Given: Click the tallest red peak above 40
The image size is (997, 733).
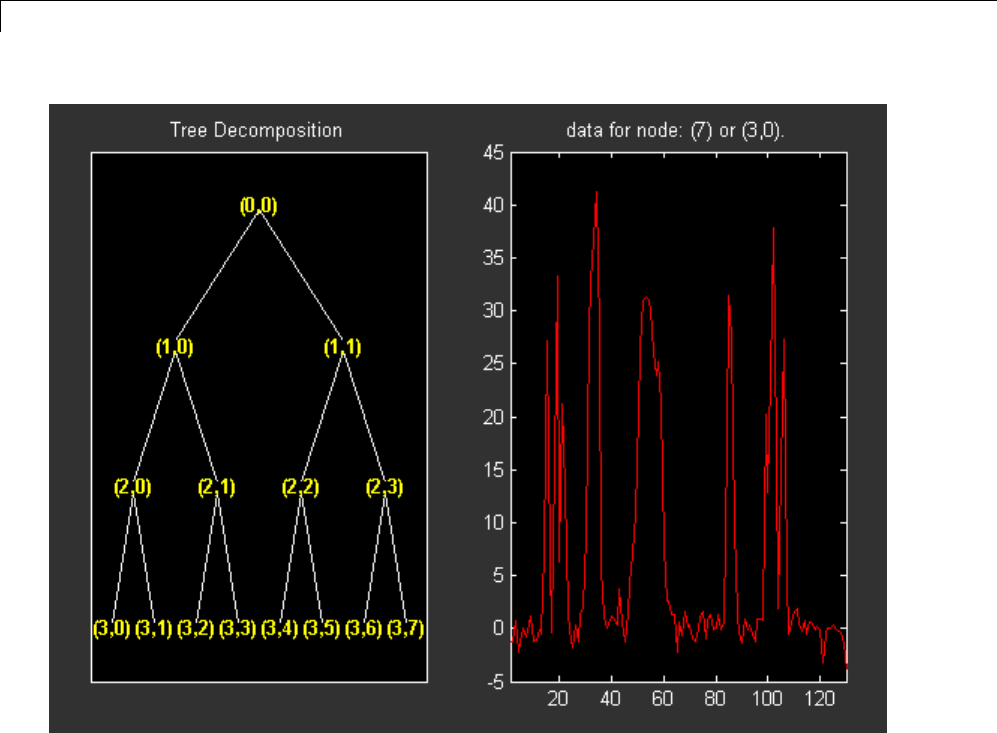Looking at the screenshot, I should pyautogui.click(x=596, y=193).
